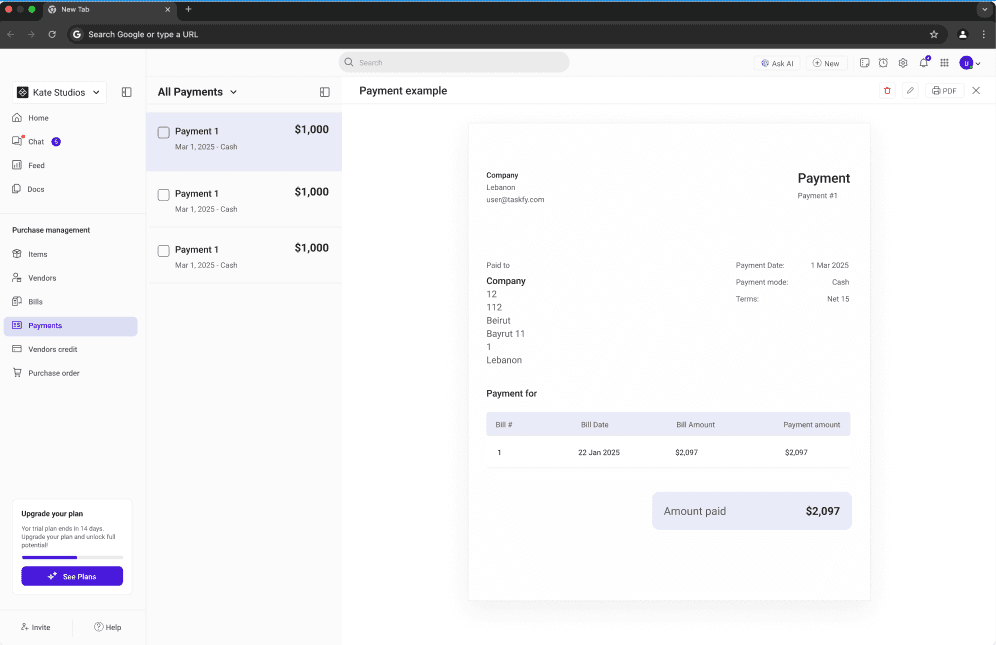Image resolution: width=996 pixels, height=645 pixels.
Task: Open Bills under Purchase management
Action: click(35, 302)
